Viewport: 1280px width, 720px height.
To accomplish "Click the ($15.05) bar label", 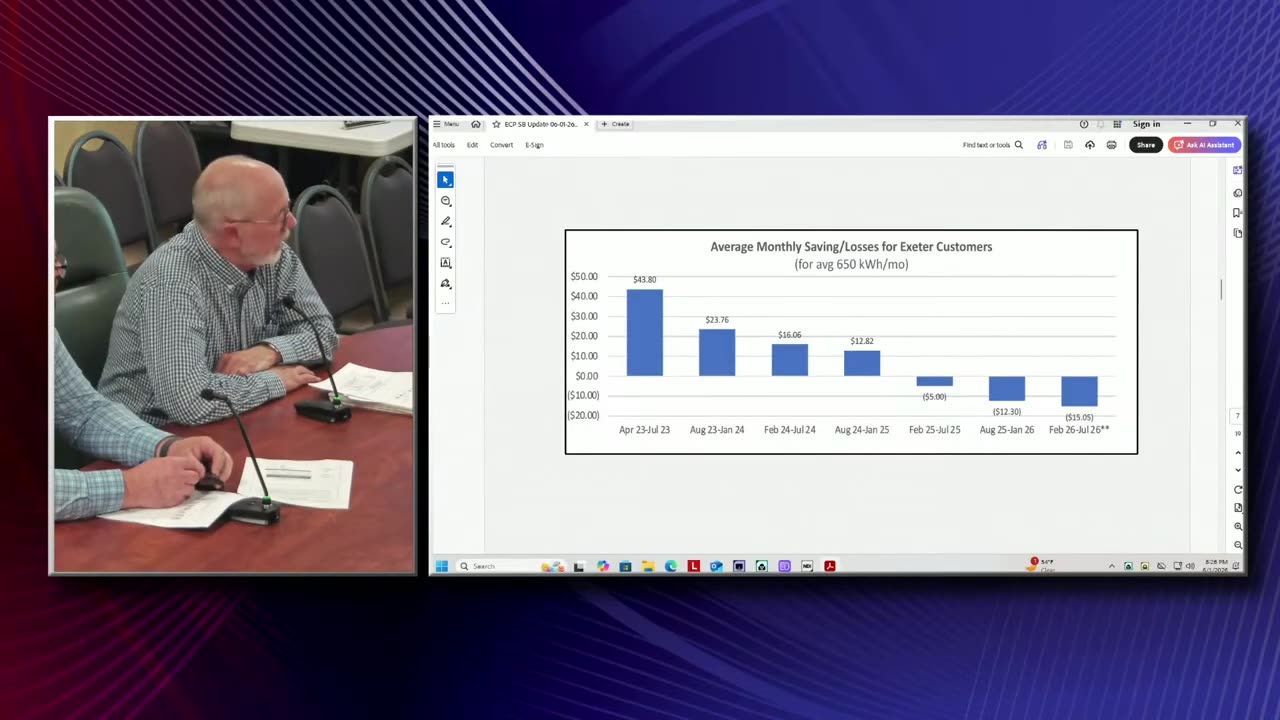I will [x=1079, y=417].
